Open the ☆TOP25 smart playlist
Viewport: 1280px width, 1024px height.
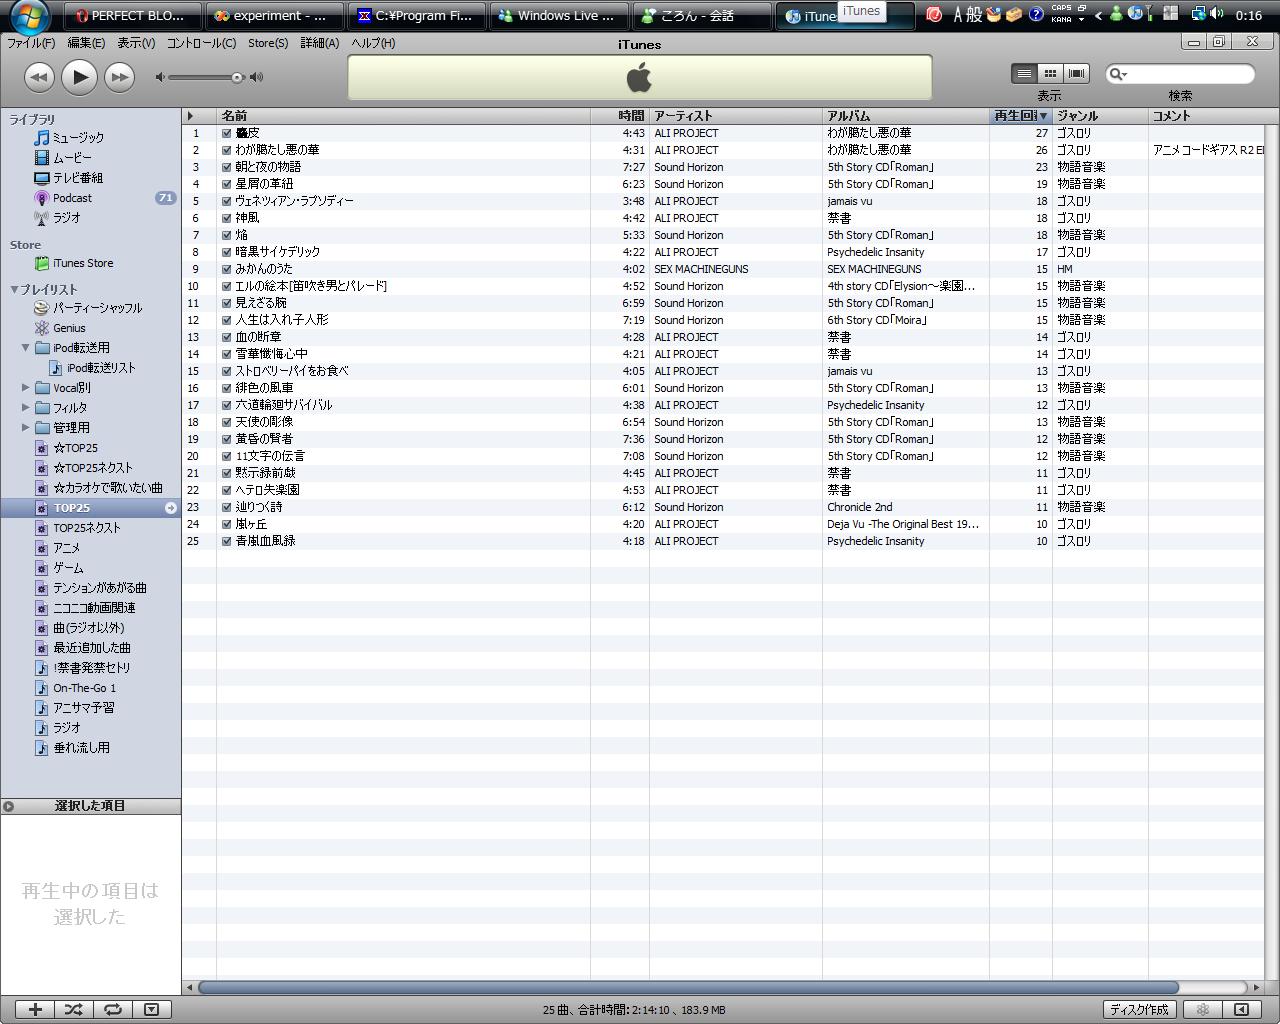(66, 448)
